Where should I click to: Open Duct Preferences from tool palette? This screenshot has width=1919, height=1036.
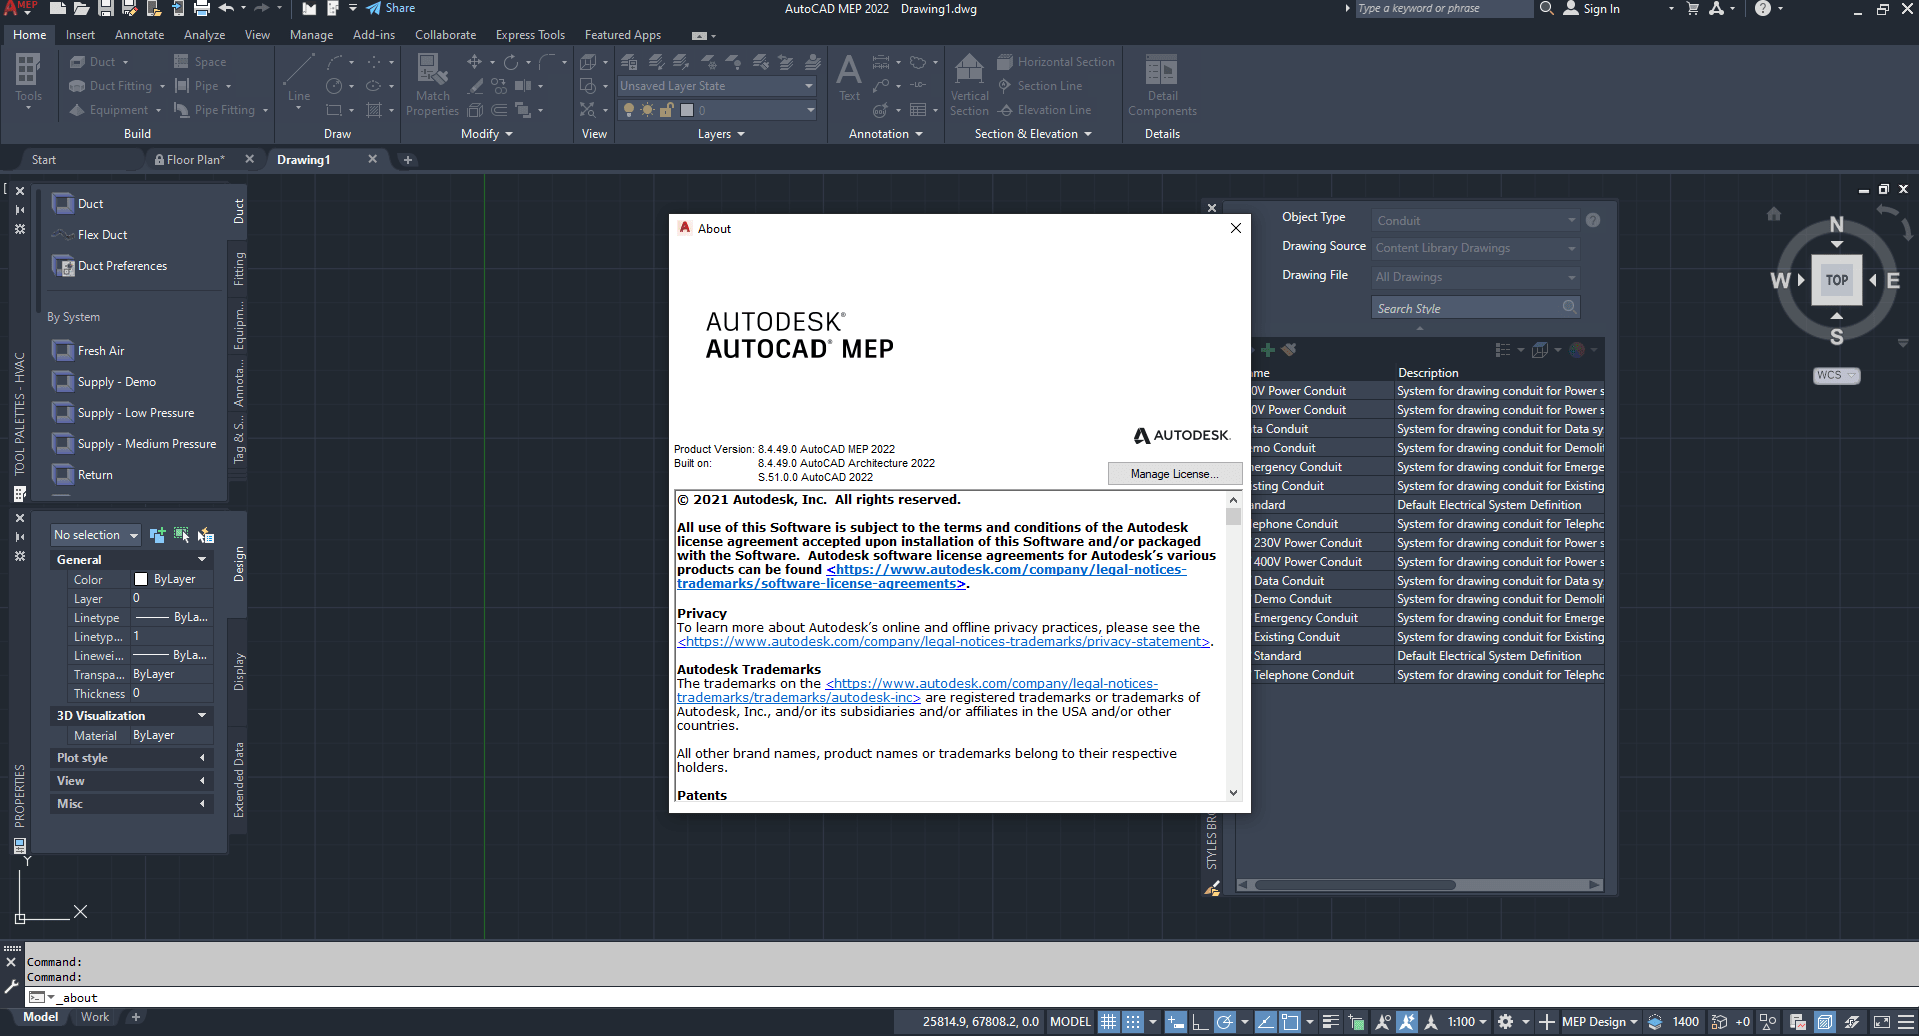click(x=110, y=266)
